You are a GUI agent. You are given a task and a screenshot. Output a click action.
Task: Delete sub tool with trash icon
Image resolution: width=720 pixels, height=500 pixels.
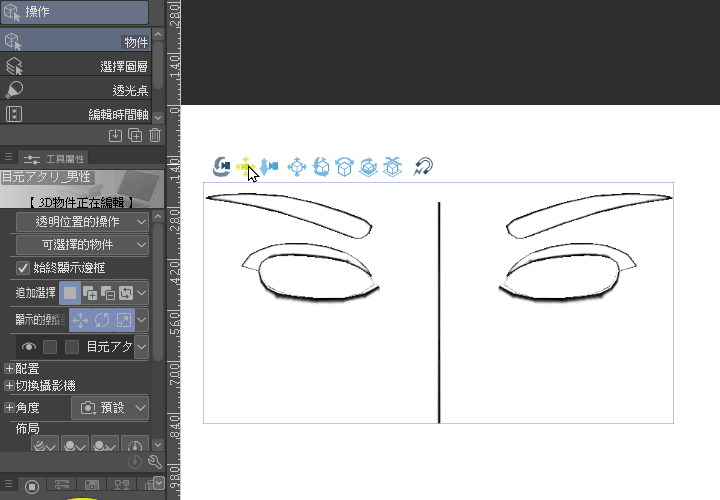(155, 135)
